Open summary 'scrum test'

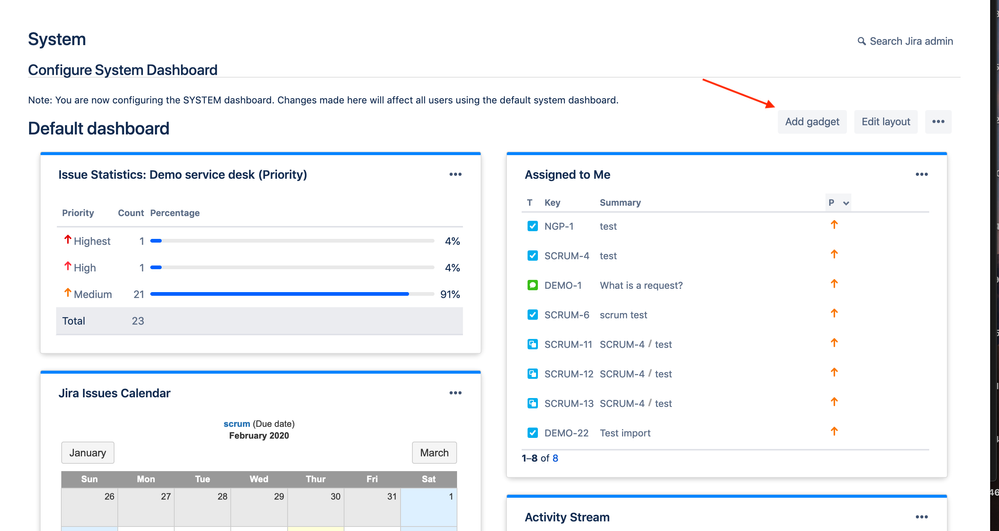tap(623, 315)
